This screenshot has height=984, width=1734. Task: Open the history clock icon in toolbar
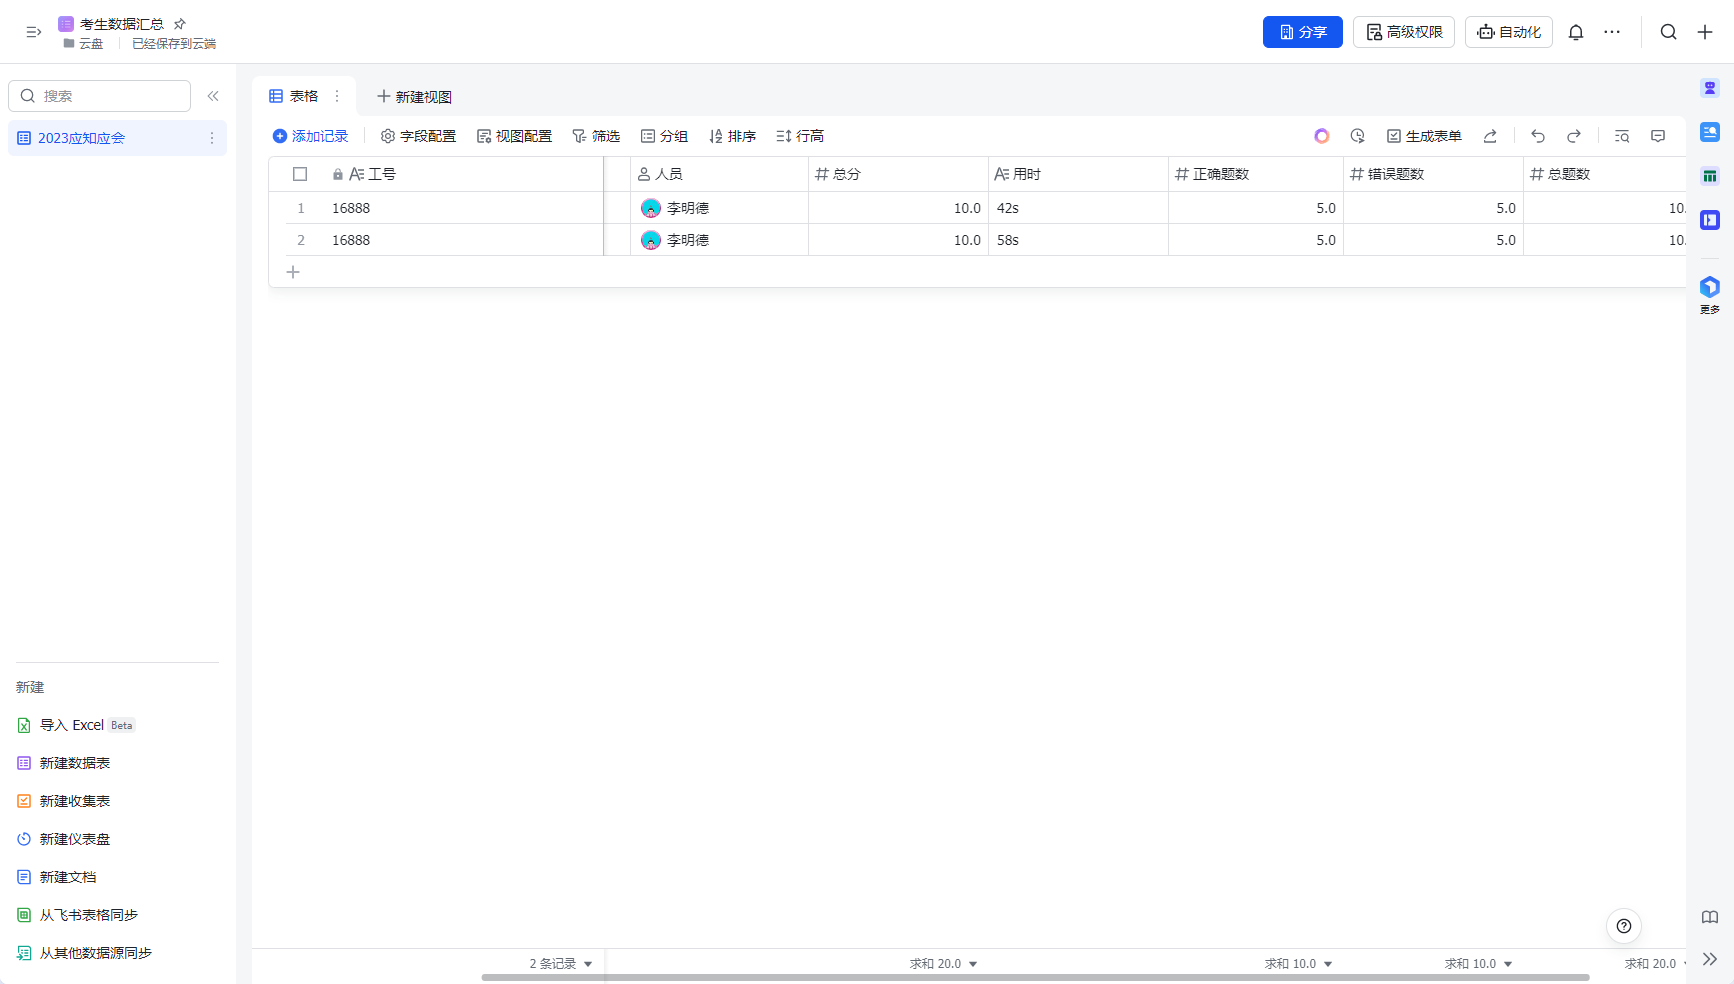(1358, 136)
